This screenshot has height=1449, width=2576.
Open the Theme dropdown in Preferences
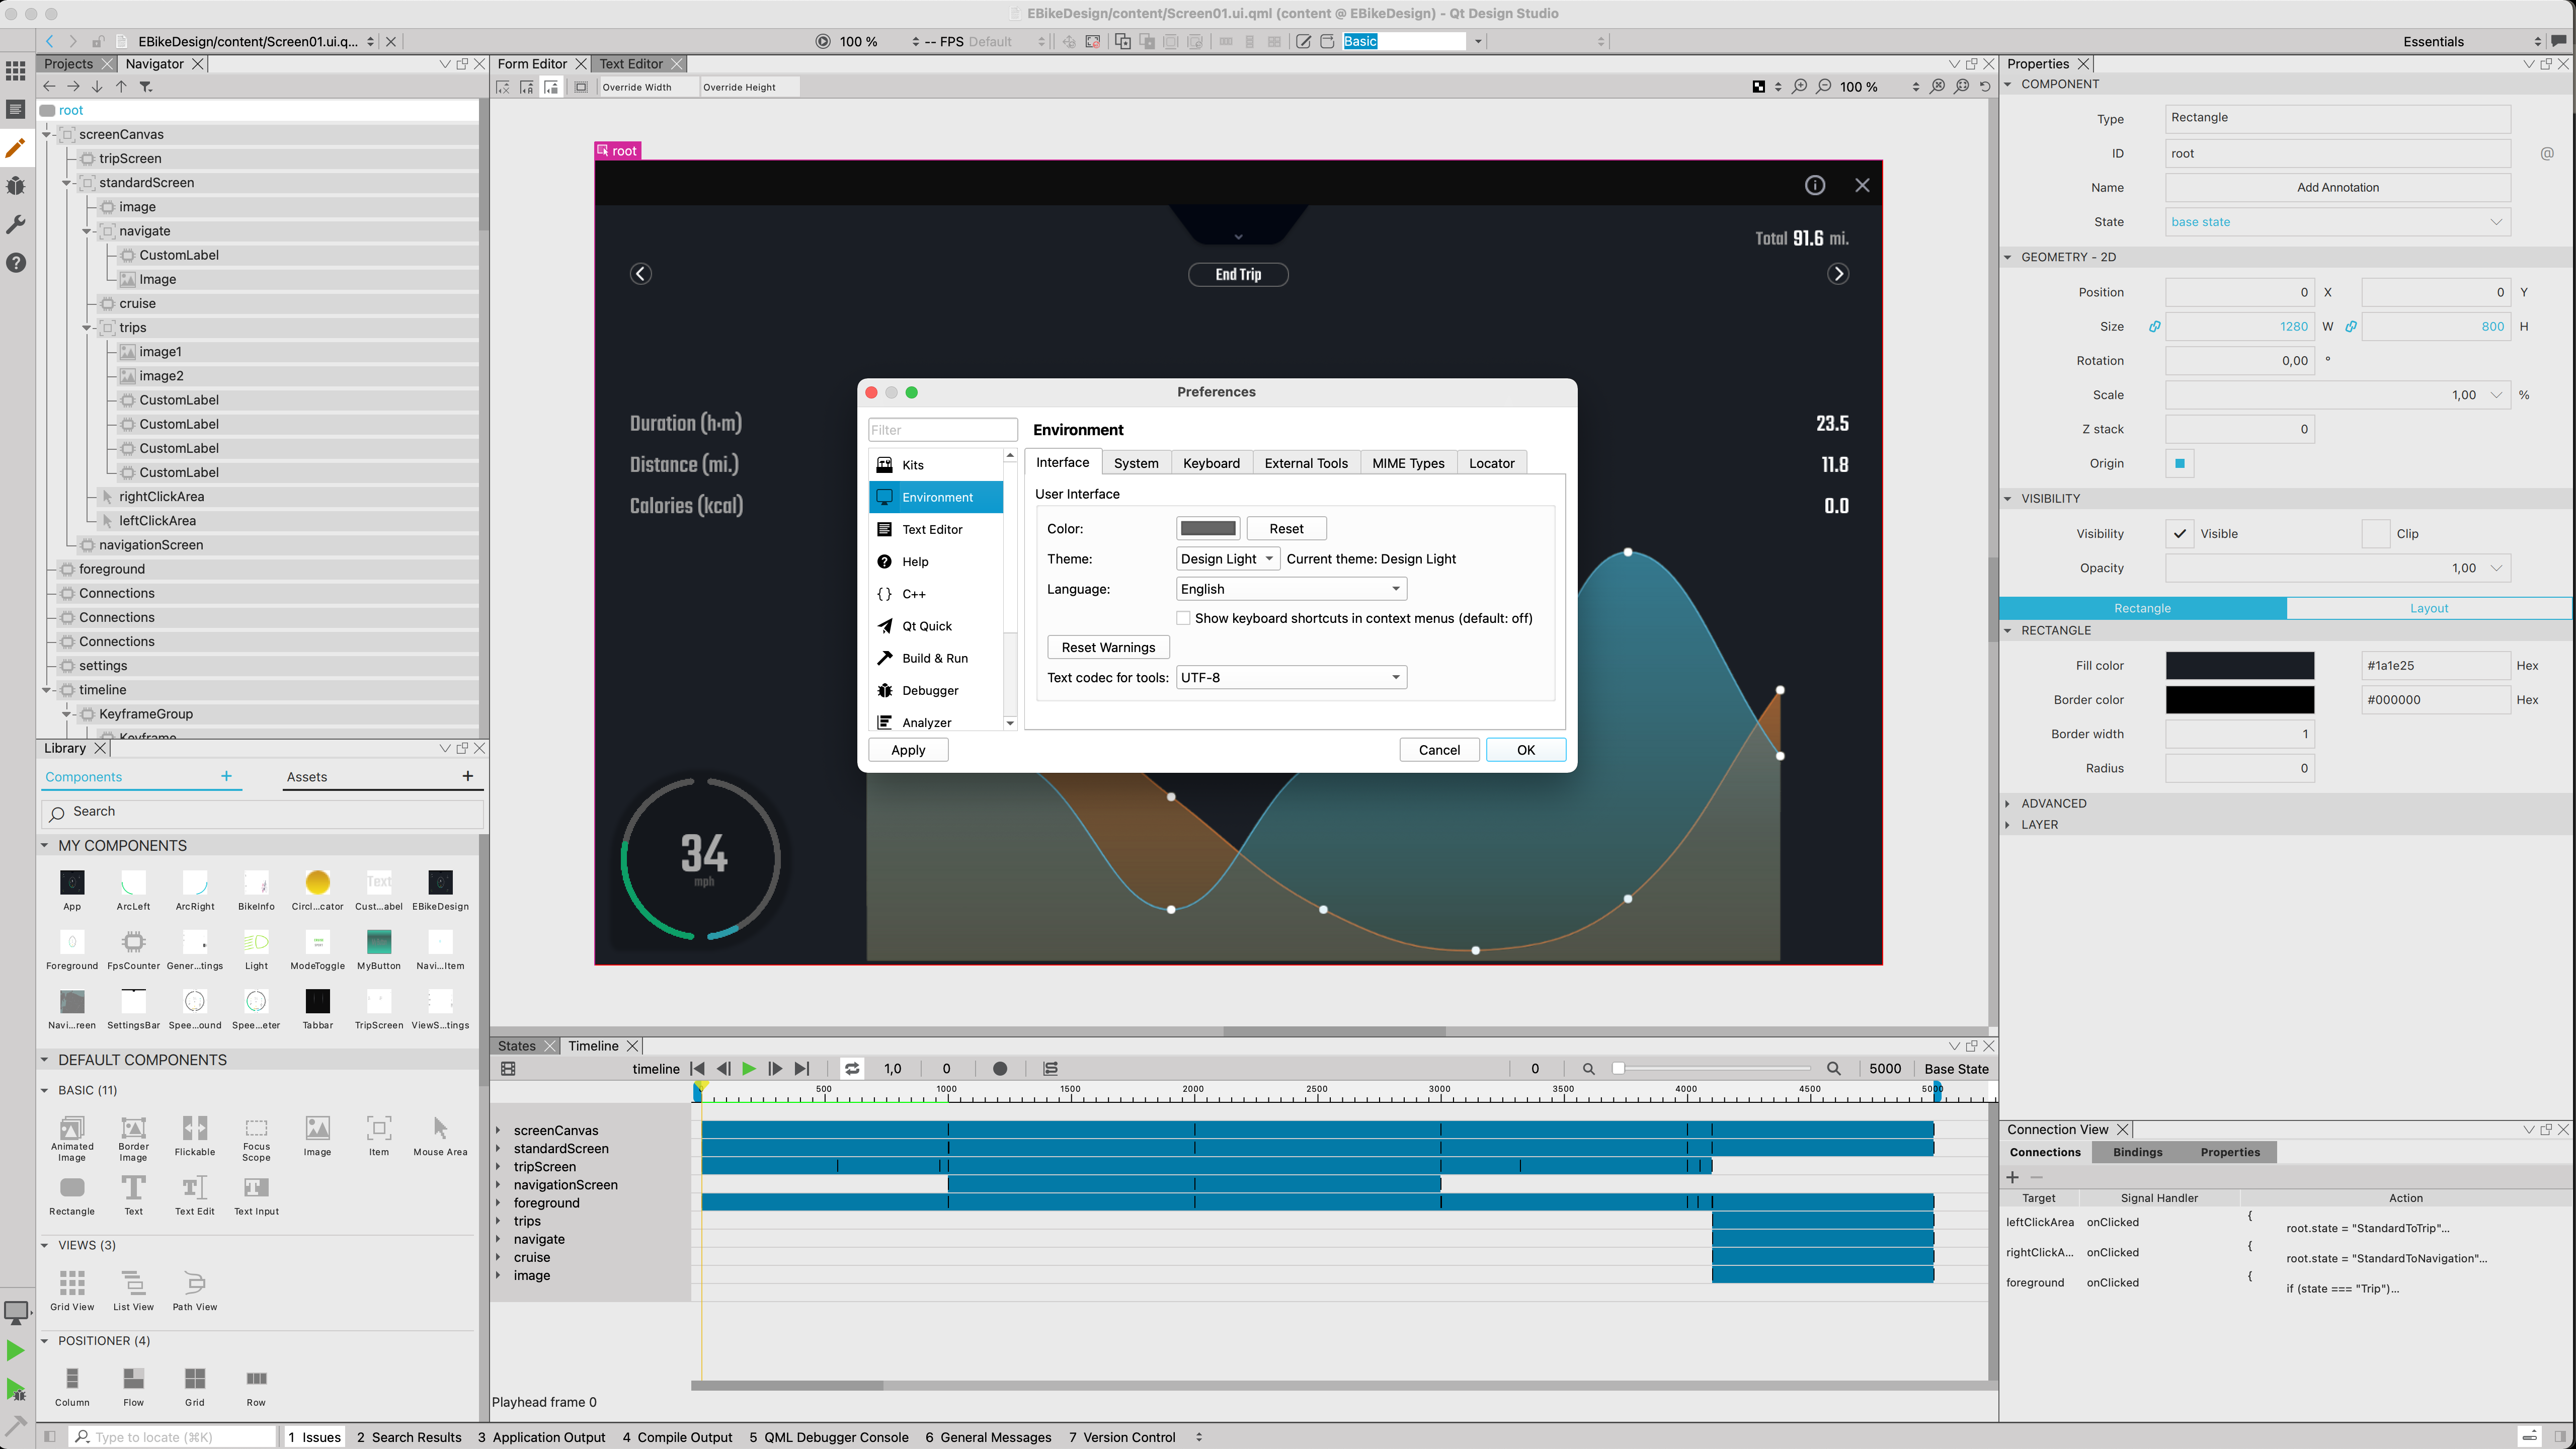[1227, 559]
